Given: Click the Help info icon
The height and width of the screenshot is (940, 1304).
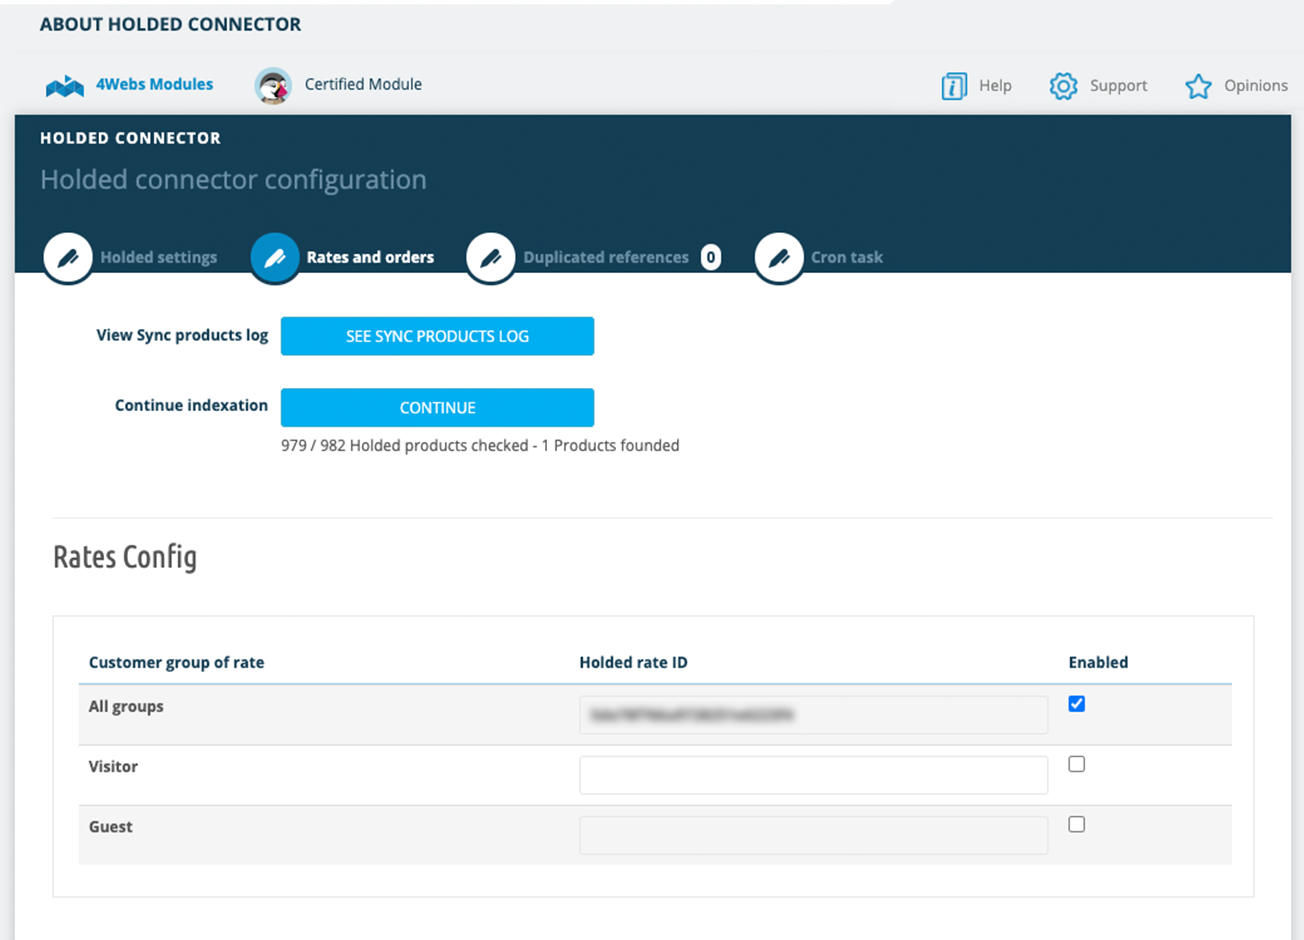Looking at the screenshot, I should tap(954, 86).
